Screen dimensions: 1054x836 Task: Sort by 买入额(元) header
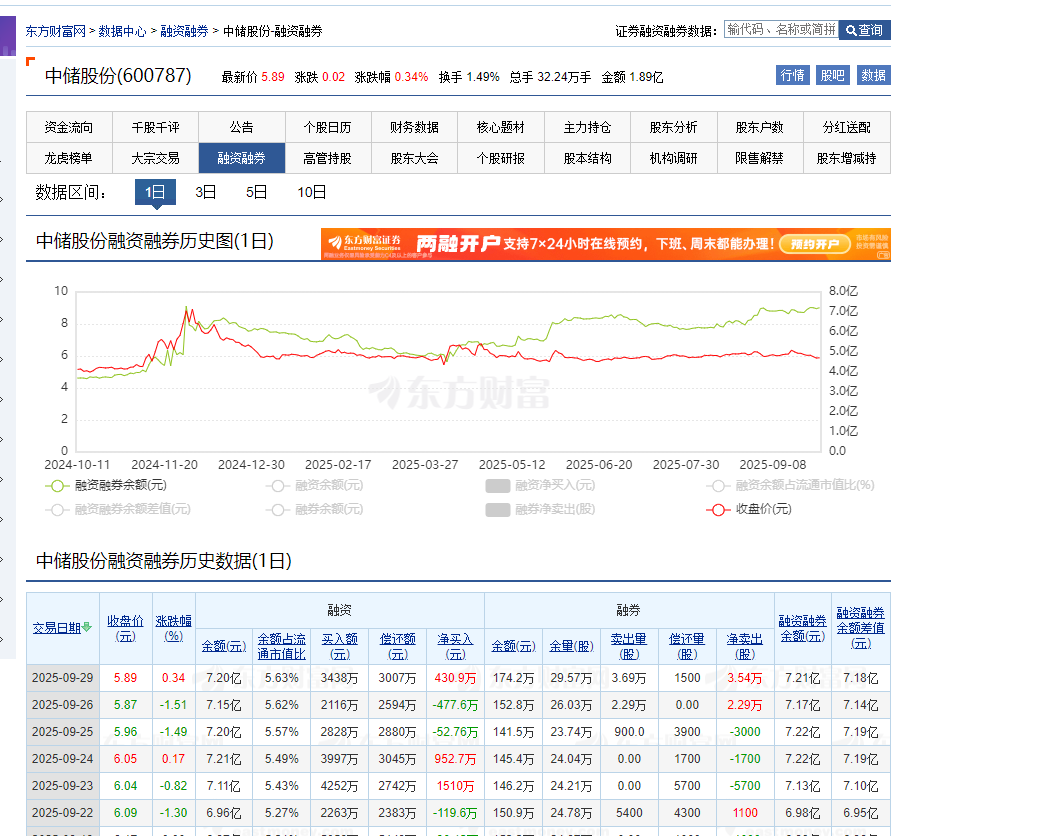coord(339,646)
